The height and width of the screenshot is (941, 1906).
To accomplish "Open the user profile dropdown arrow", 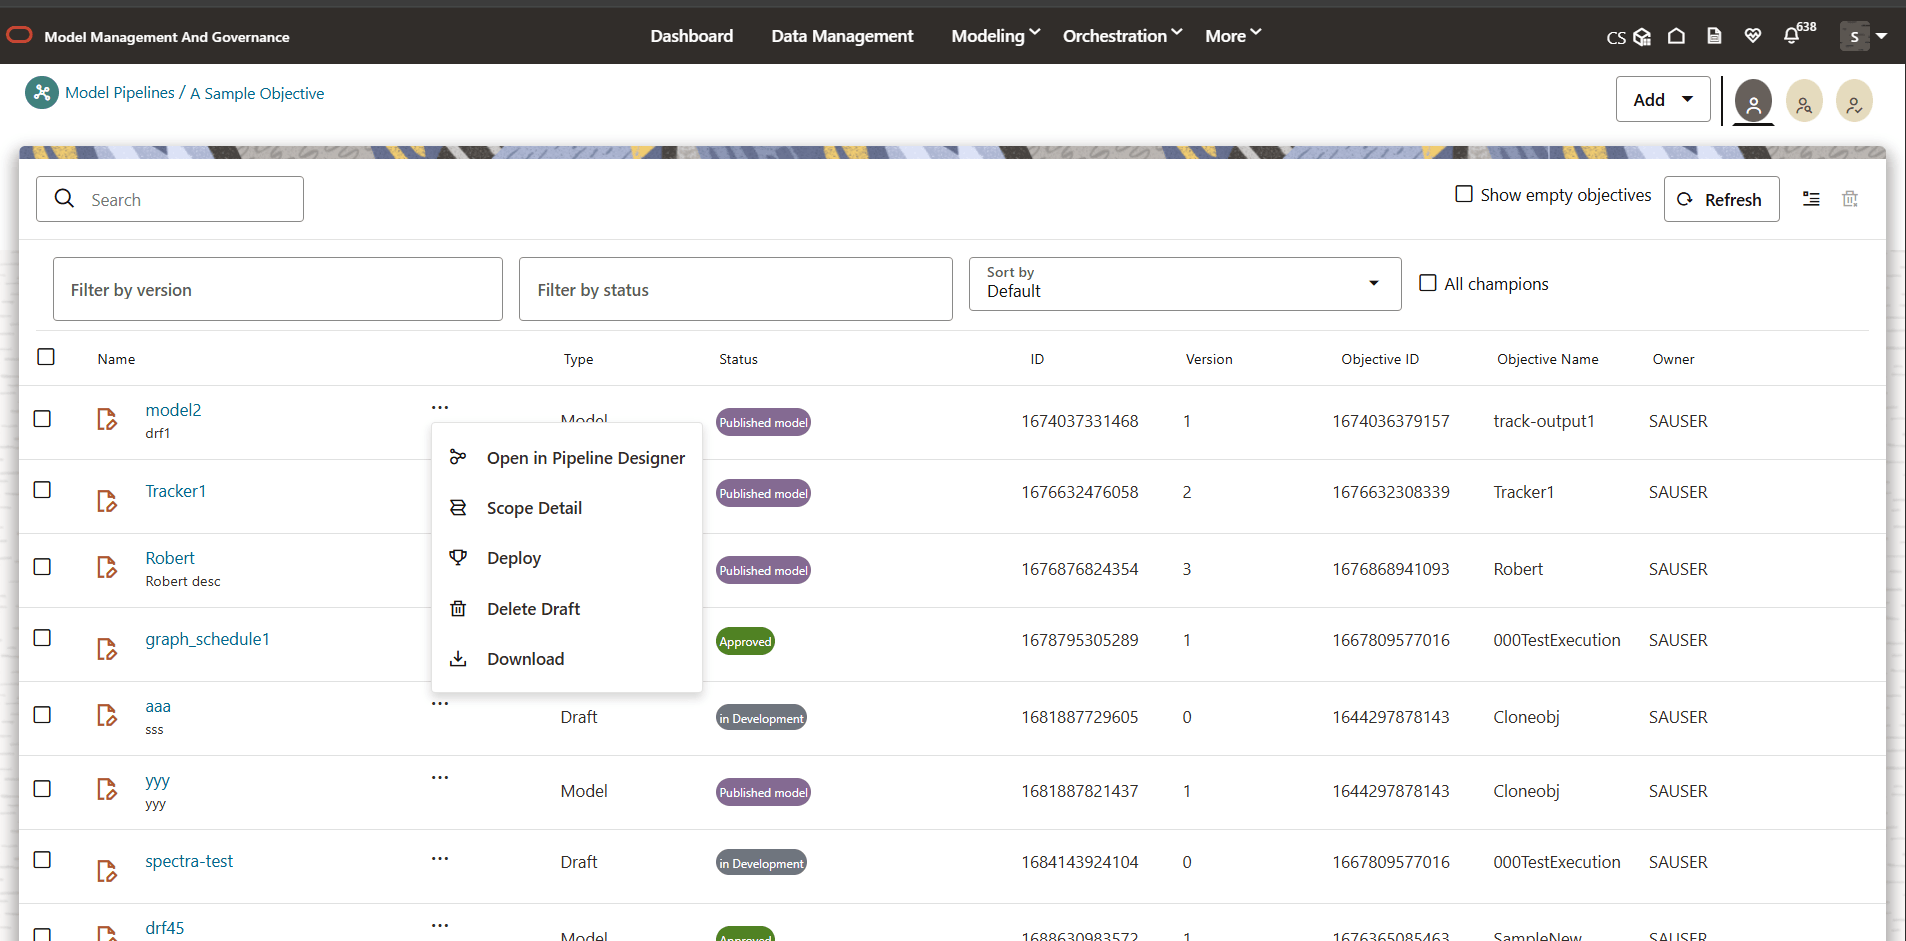I will tap(1881, 36).
